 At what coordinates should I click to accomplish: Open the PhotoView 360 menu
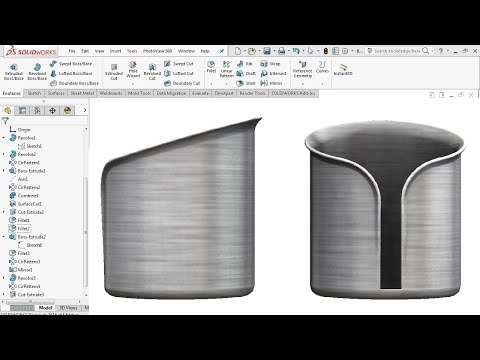point(157,51)
